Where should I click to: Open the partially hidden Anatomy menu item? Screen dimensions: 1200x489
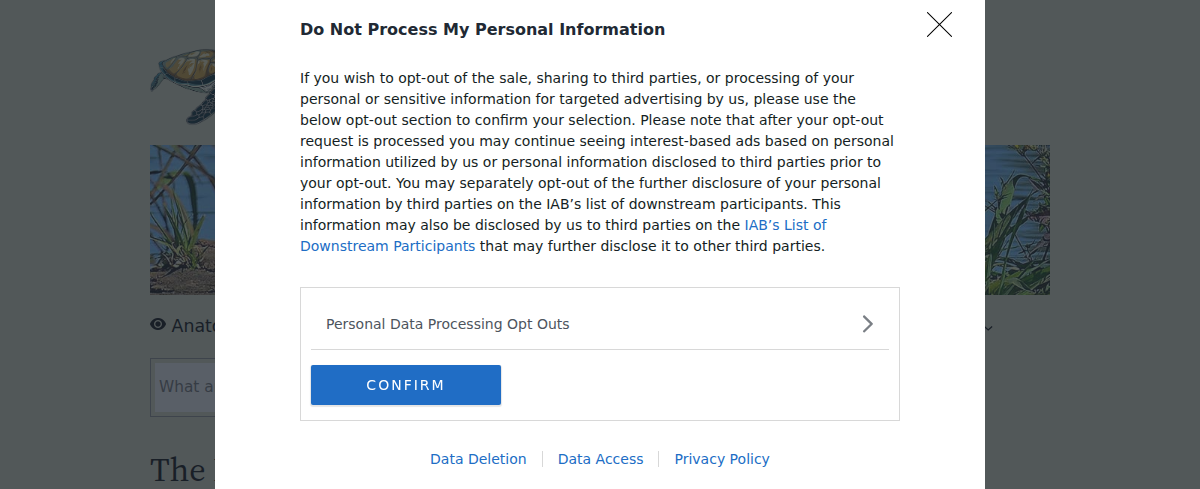(194, 326)
